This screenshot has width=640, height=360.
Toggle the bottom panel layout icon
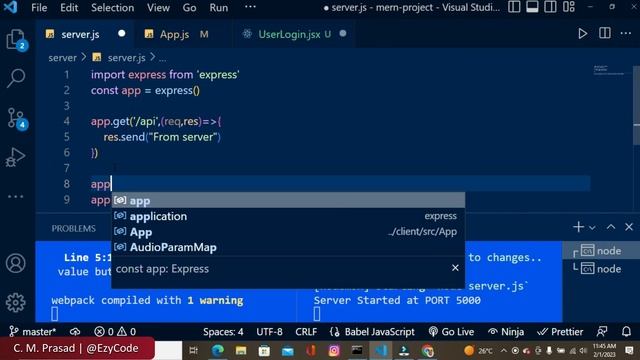point(532,7)
